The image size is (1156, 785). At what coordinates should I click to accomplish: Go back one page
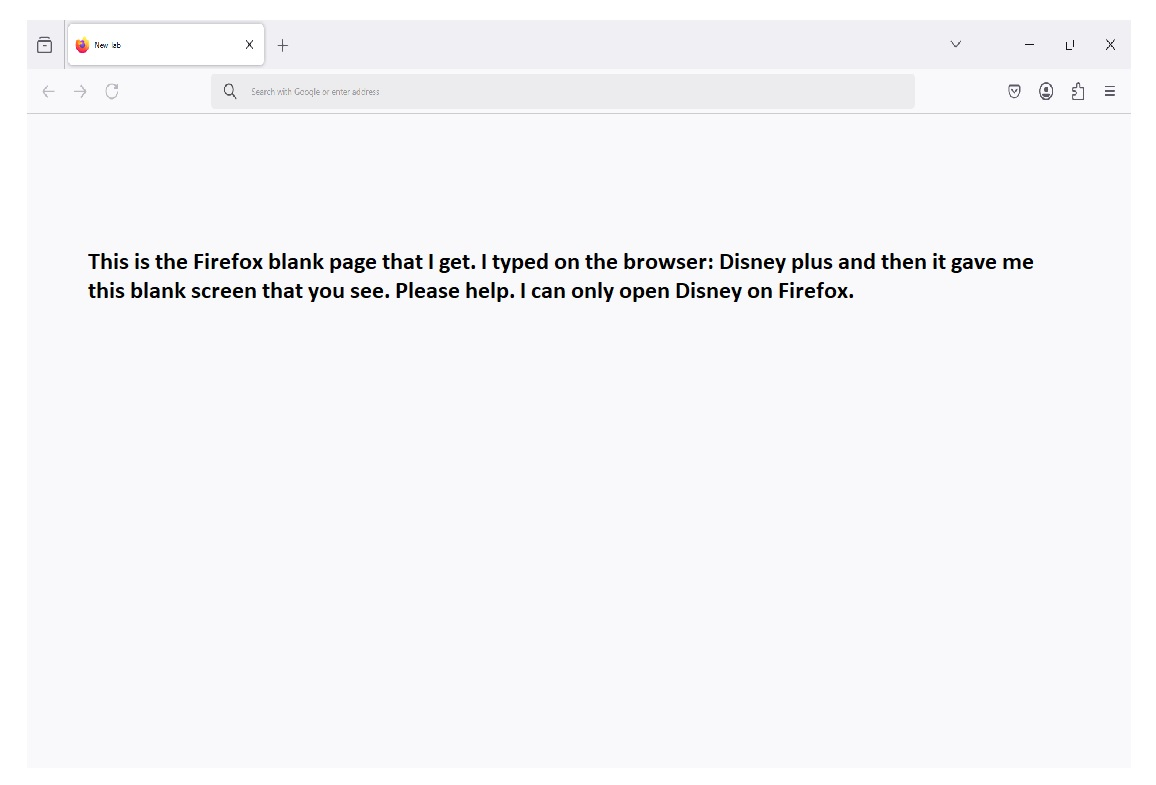[x=49, y=91]
